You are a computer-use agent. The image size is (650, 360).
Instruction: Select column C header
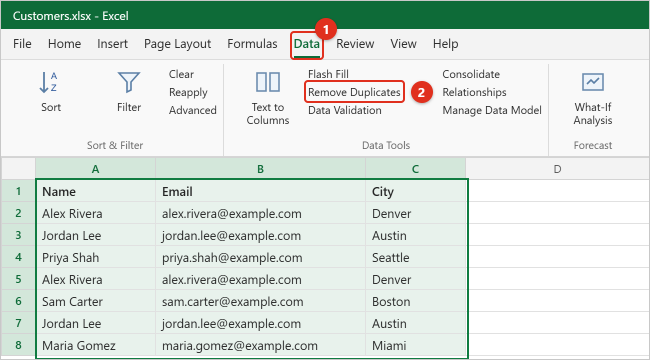click(x=415, y=169)
